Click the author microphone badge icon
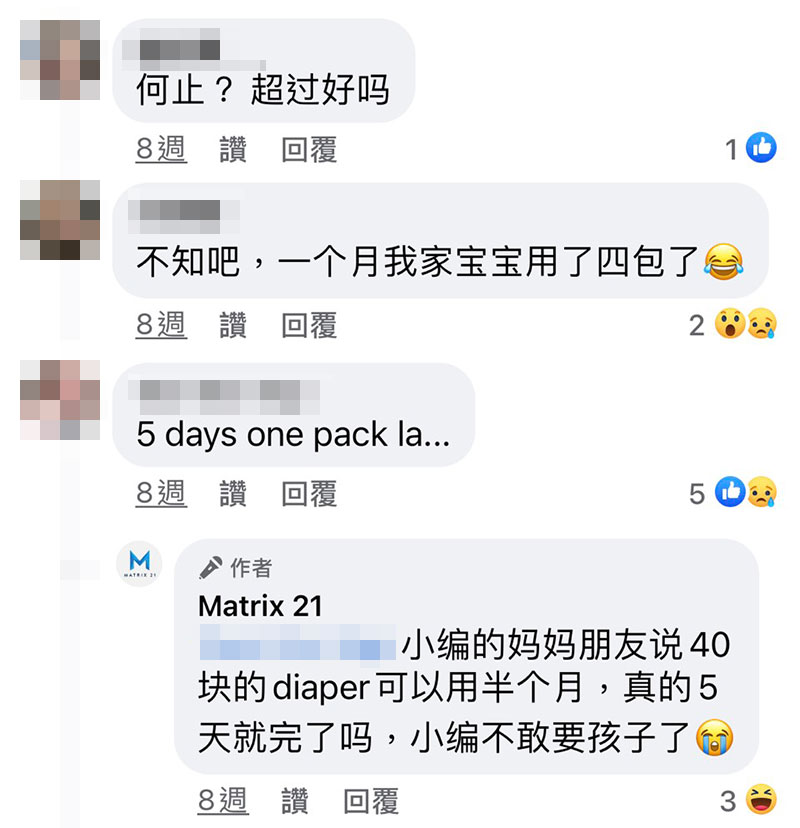 [x=210, y=568]
